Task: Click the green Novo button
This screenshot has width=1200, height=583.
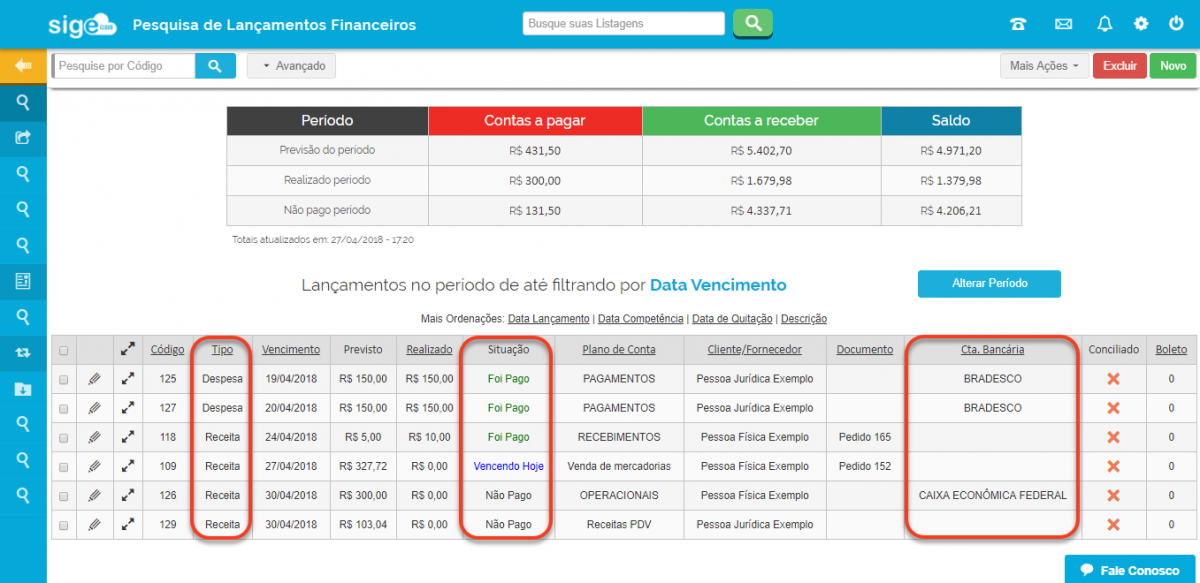Action: tap(1173, 66)
